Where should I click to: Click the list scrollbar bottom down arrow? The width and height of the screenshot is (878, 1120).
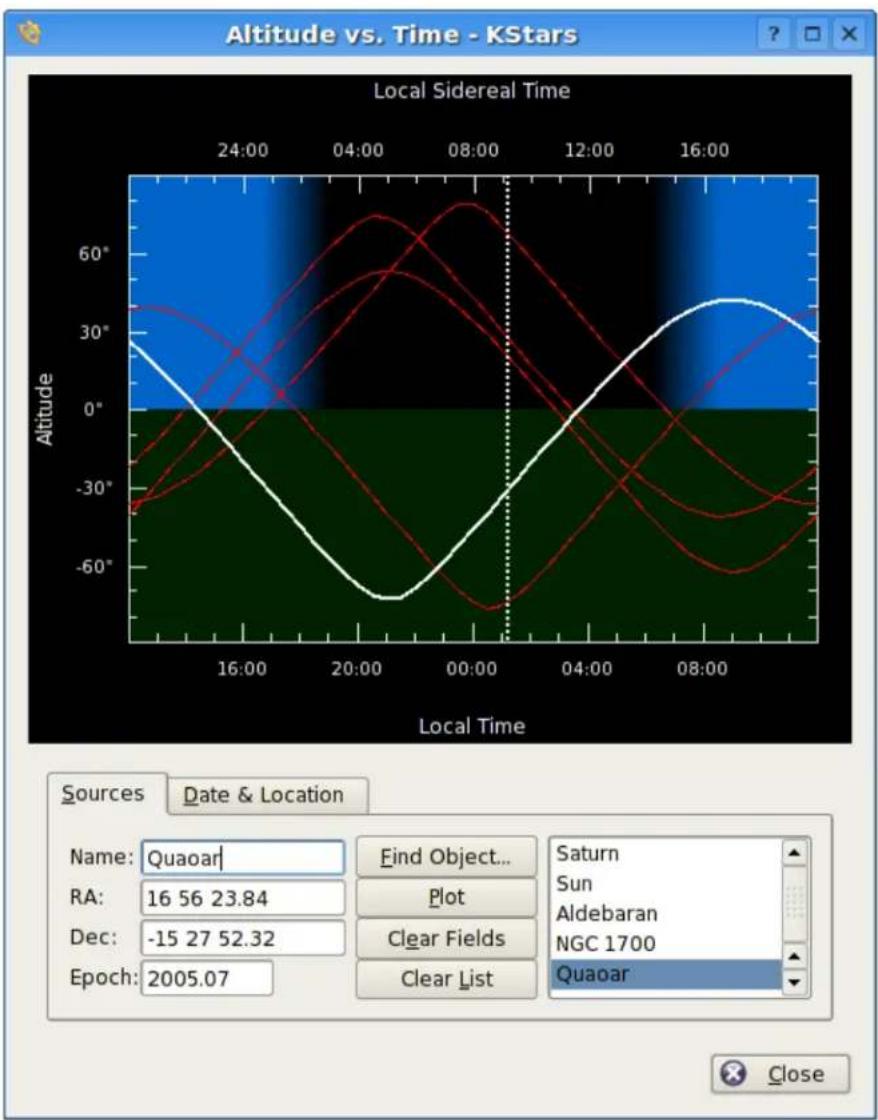pyautogui.click(x=795, y=981)
